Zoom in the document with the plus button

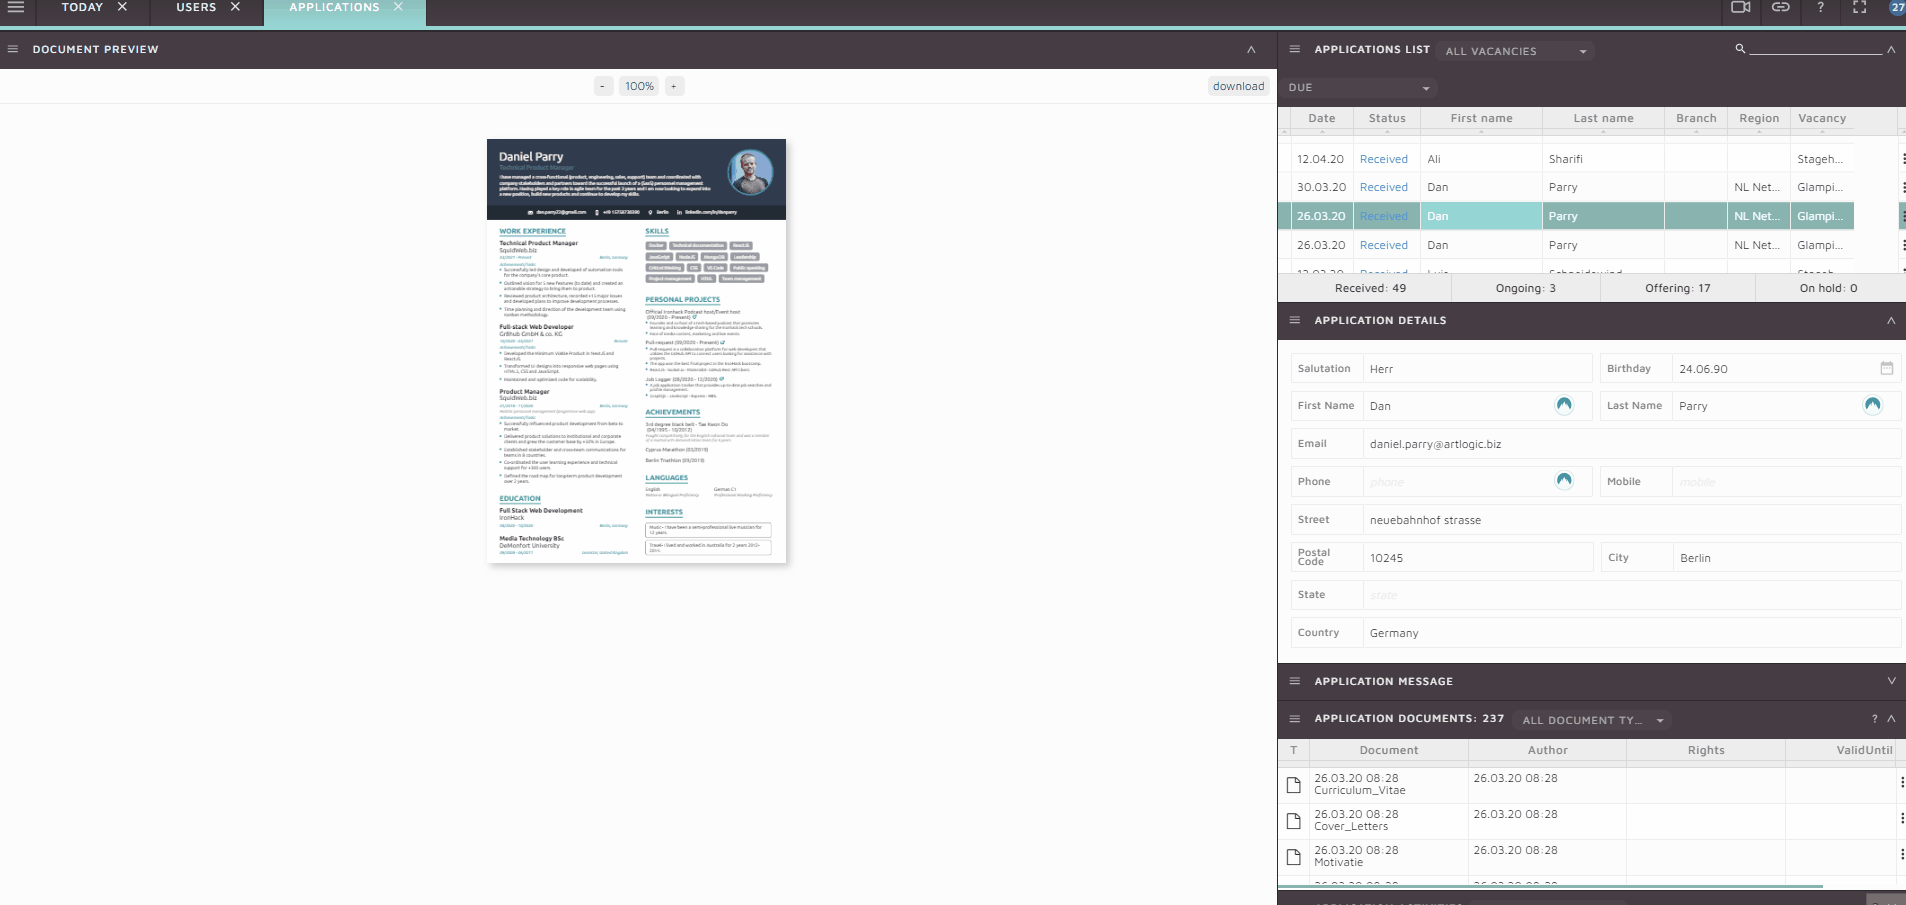(x=674, y=86)
